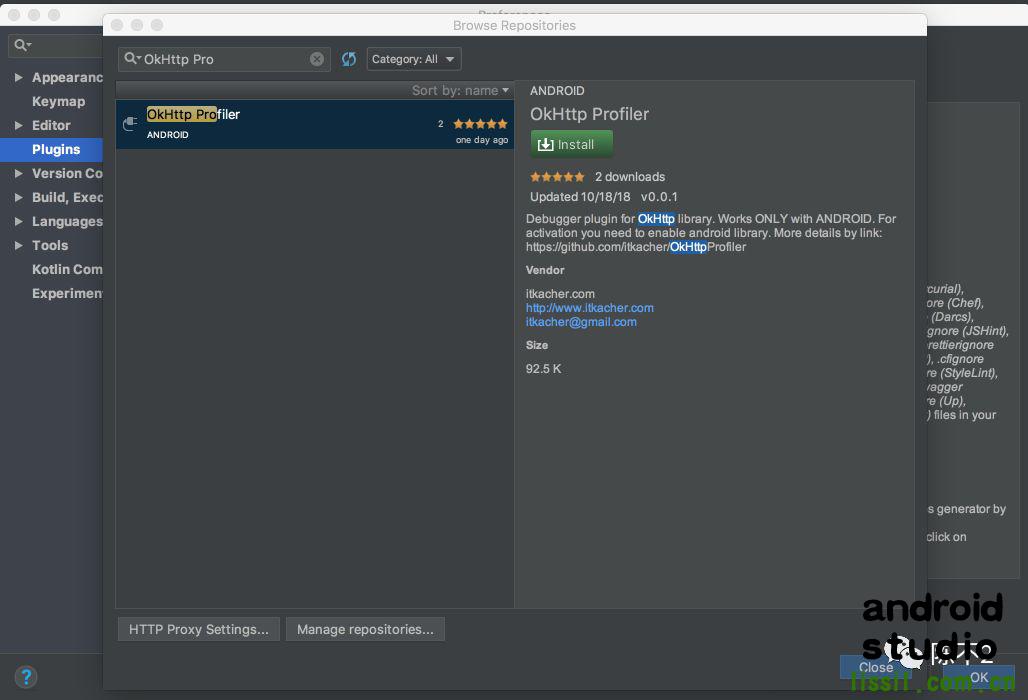Image resolution: width=1028 pixels, height=700 pixels.
Task: Select Experimental in Preferences sidebar
Action: 67,293
